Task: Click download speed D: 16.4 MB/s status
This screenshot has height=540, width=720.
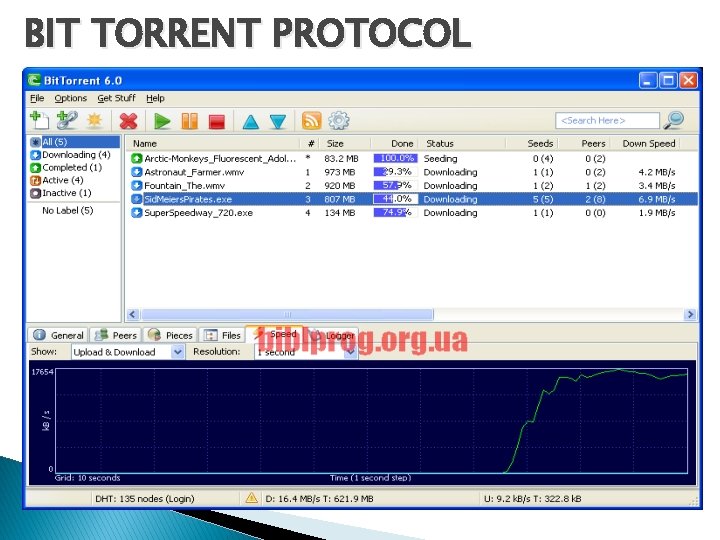Action: click(319, 499)
